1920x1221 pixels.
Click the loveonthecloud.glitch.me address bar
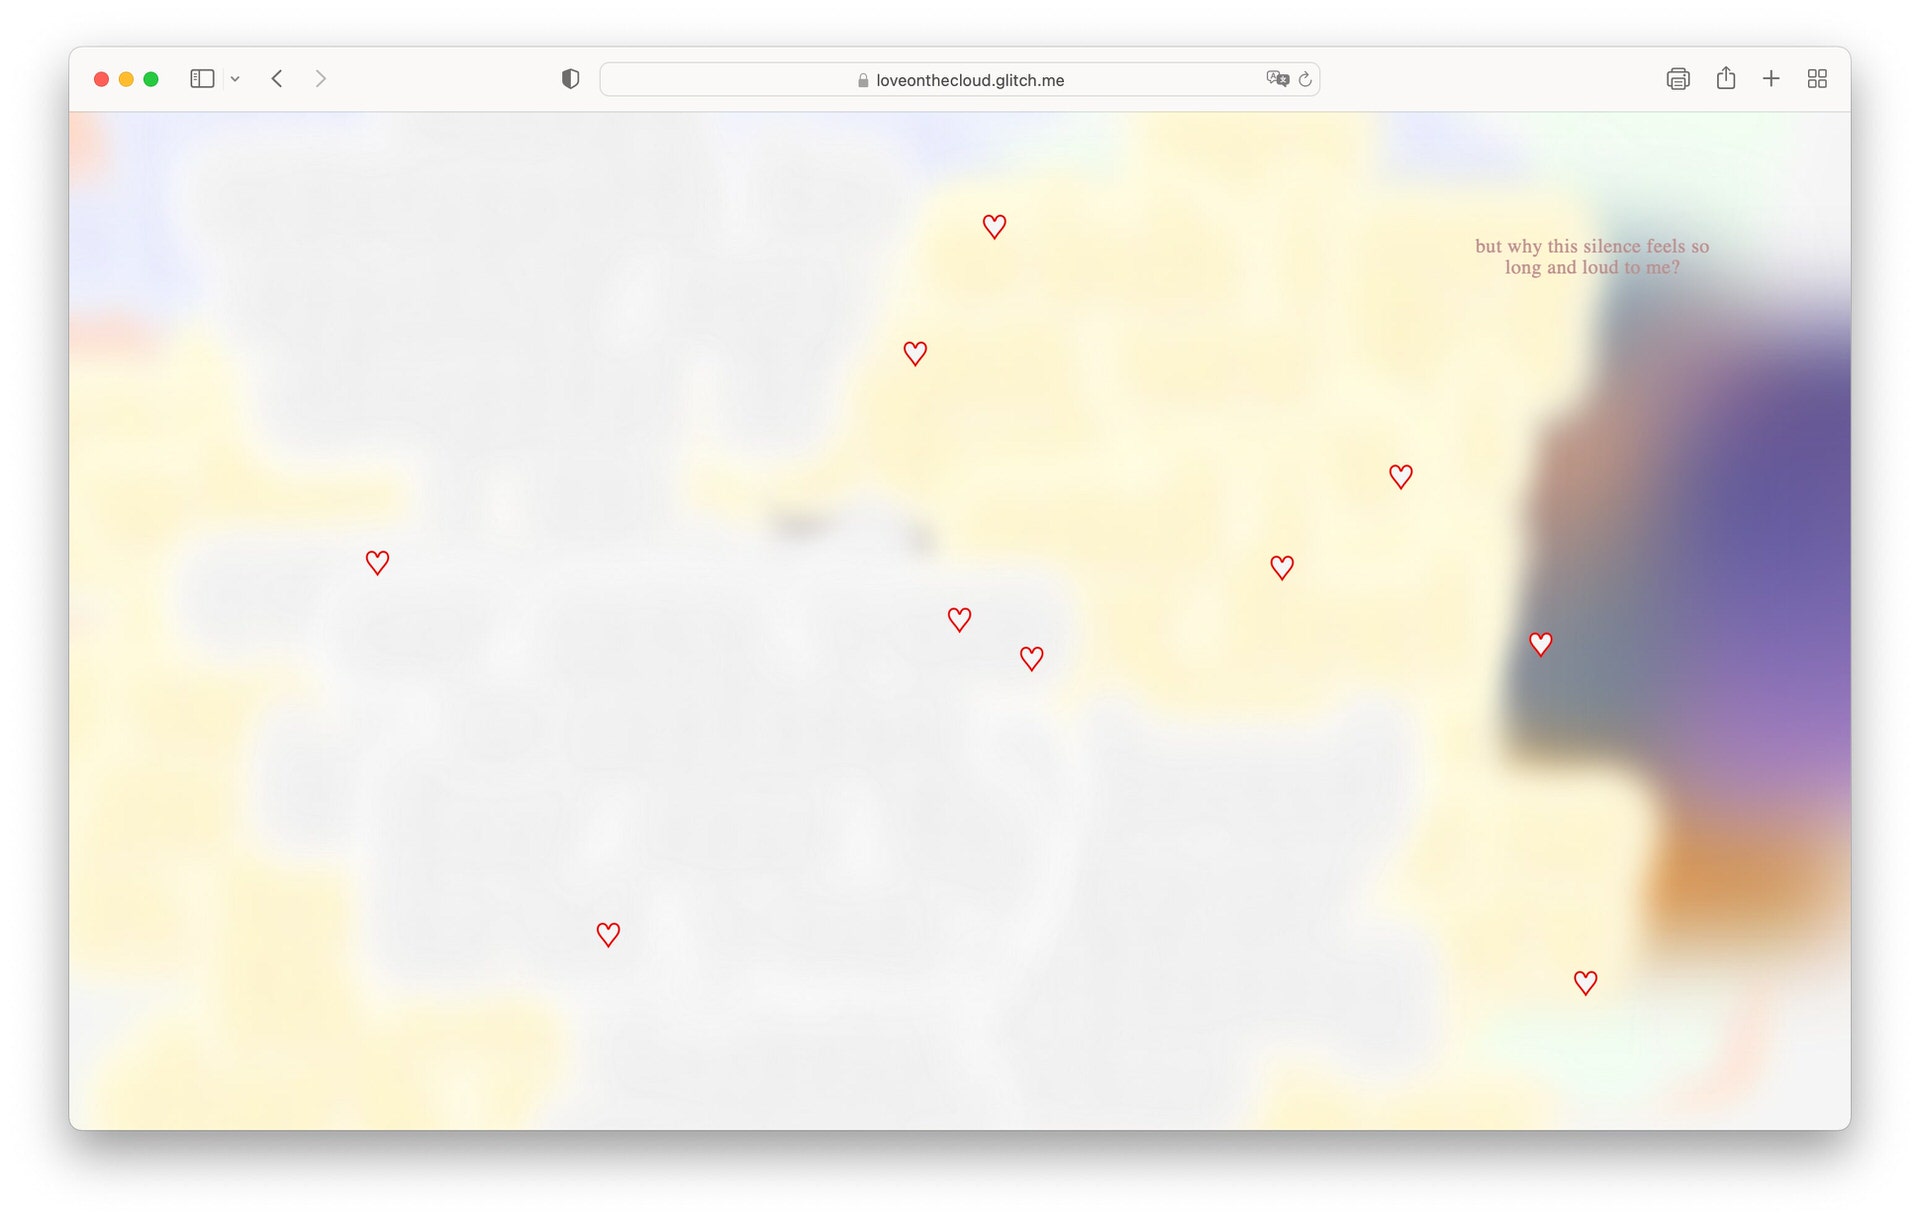point(969,80)
